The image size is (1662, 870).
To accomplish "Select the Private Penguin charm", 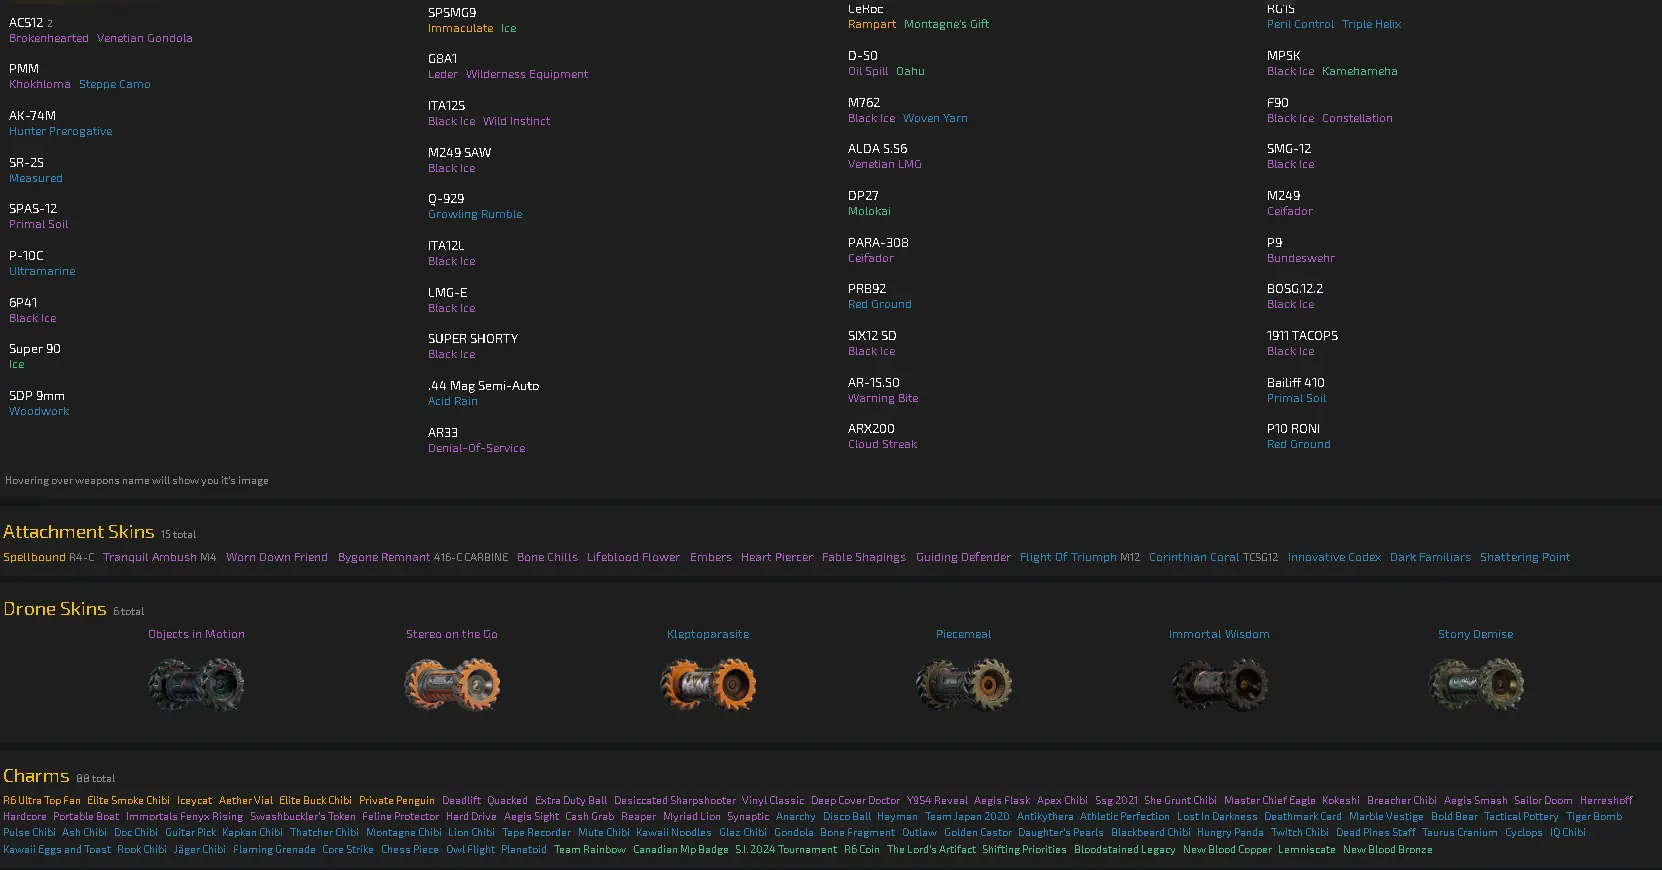I will coord(396,800).
